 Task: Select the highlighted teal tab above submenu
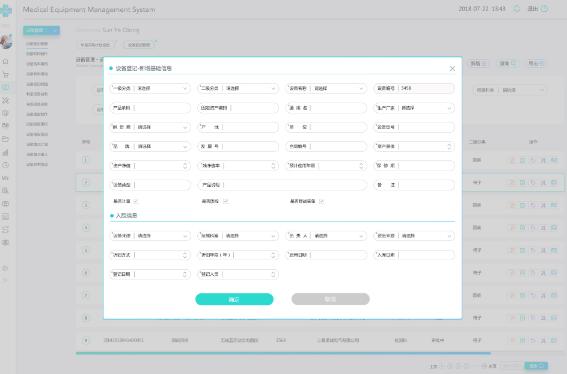coord(41,31)
